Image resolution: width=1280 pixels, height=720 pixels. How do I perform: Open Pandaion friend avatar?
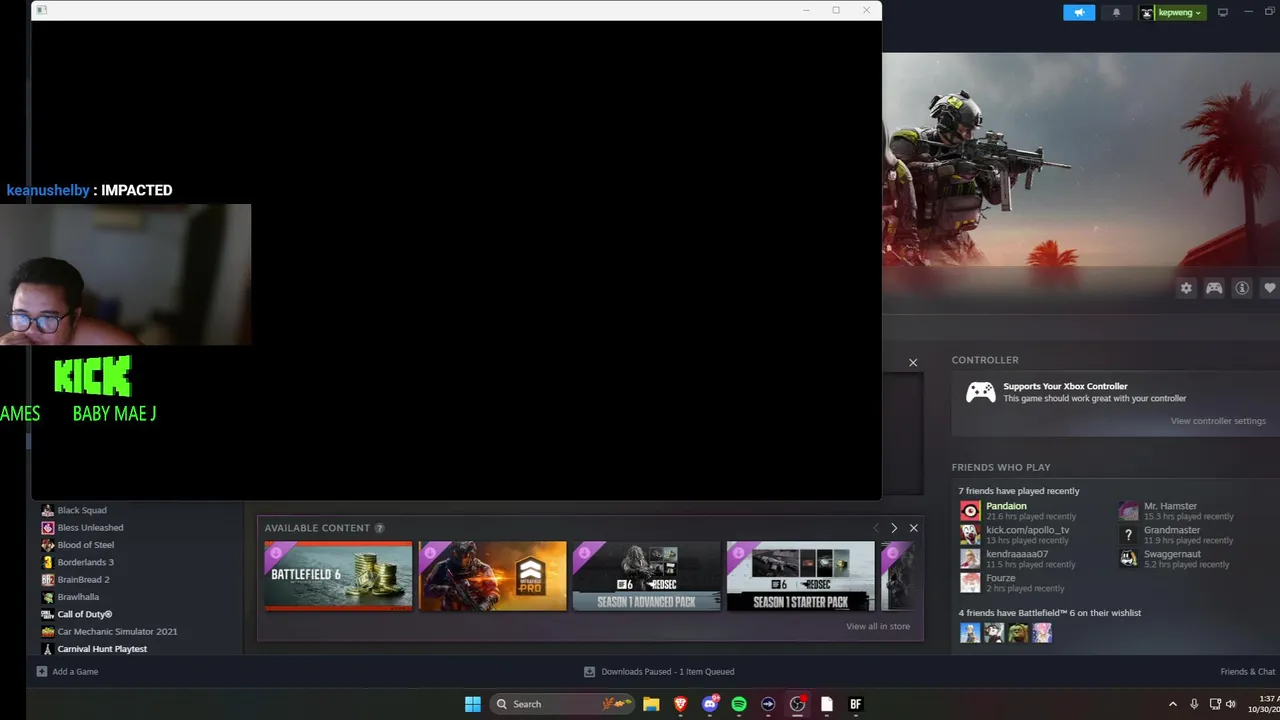(x=970, y=510)
